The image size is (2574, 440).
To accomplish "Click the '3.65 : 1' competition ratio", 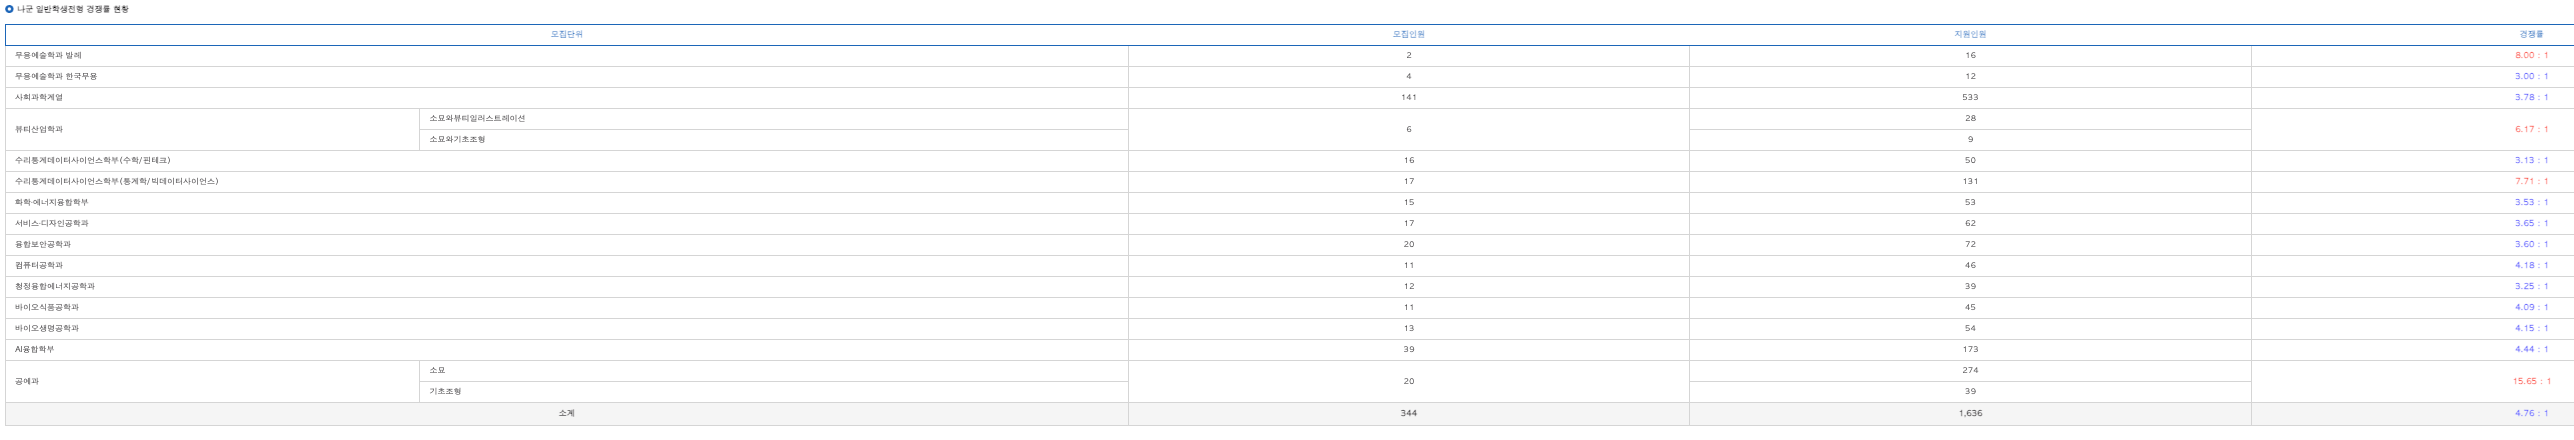I will (x=2531, y=223).
